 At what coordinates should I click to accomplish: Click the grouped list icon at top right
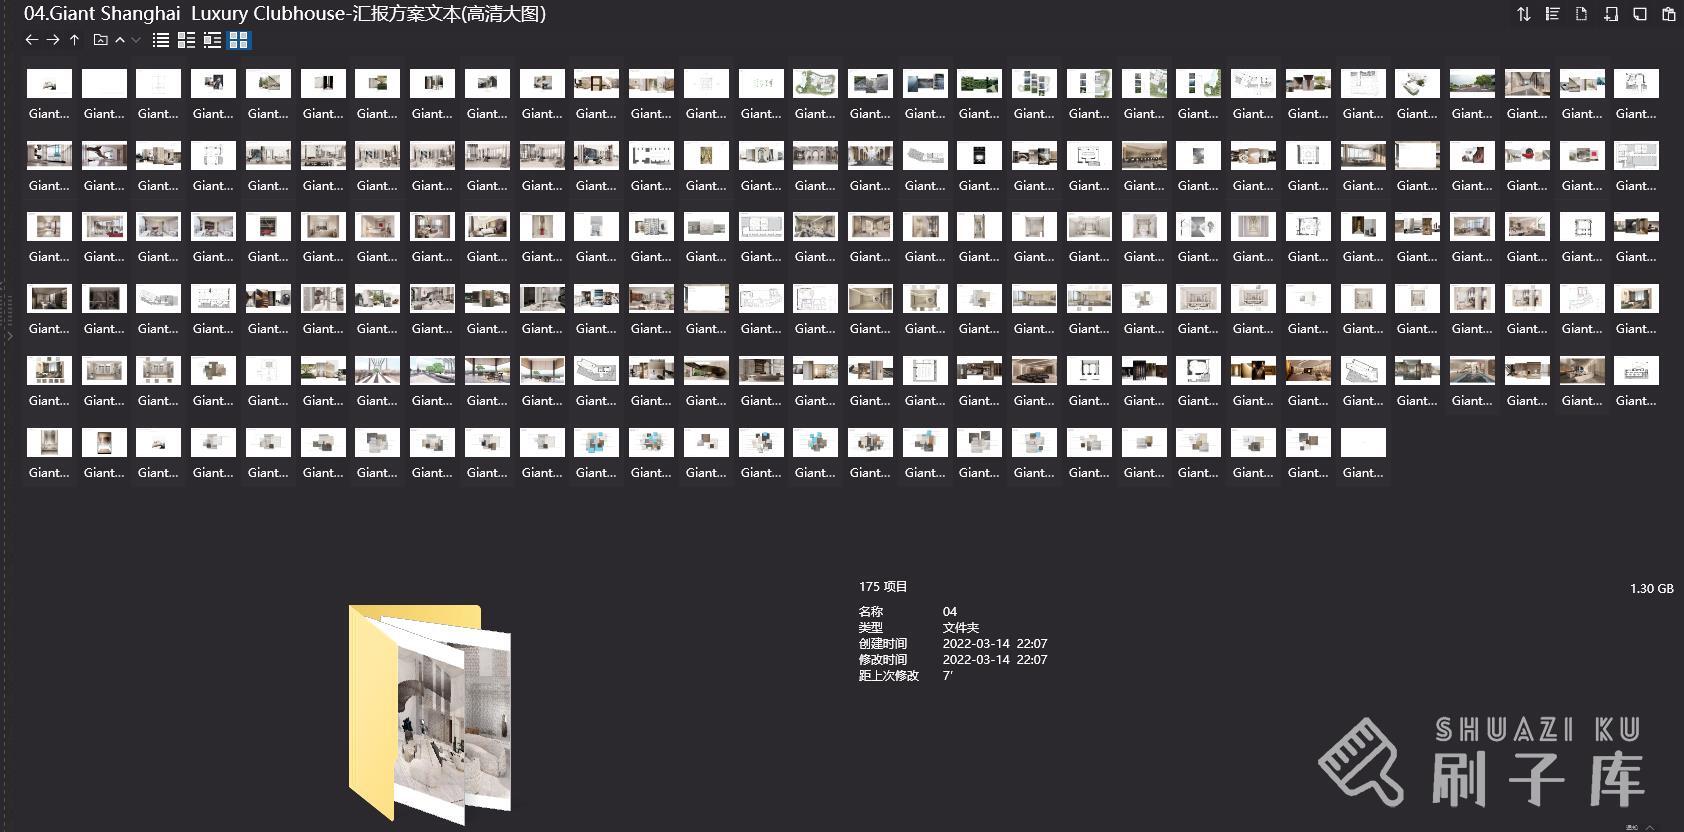[x=1552, y=14]
